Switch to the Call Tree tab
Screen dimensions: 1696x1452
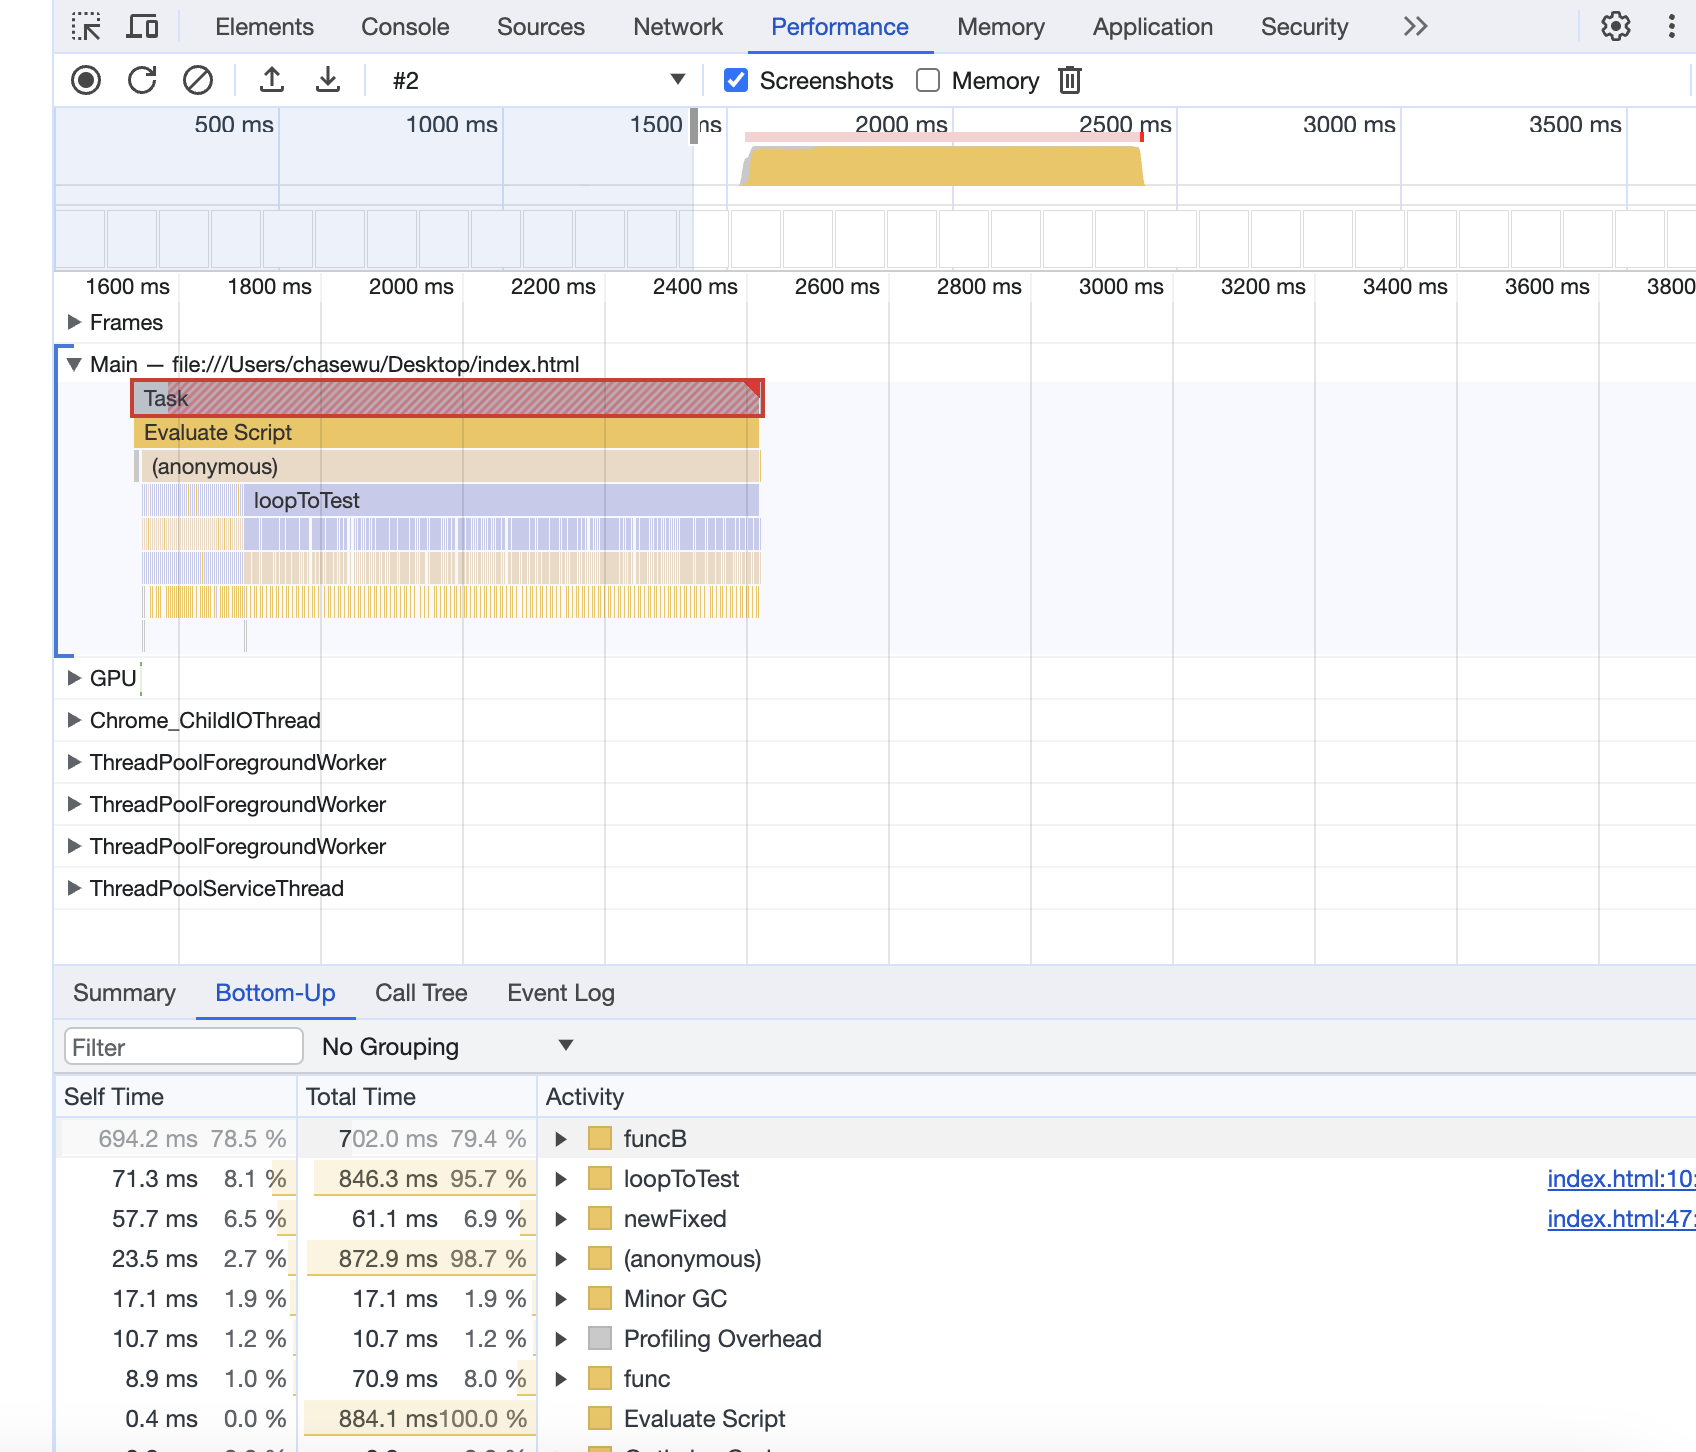(x=421, y=993)
